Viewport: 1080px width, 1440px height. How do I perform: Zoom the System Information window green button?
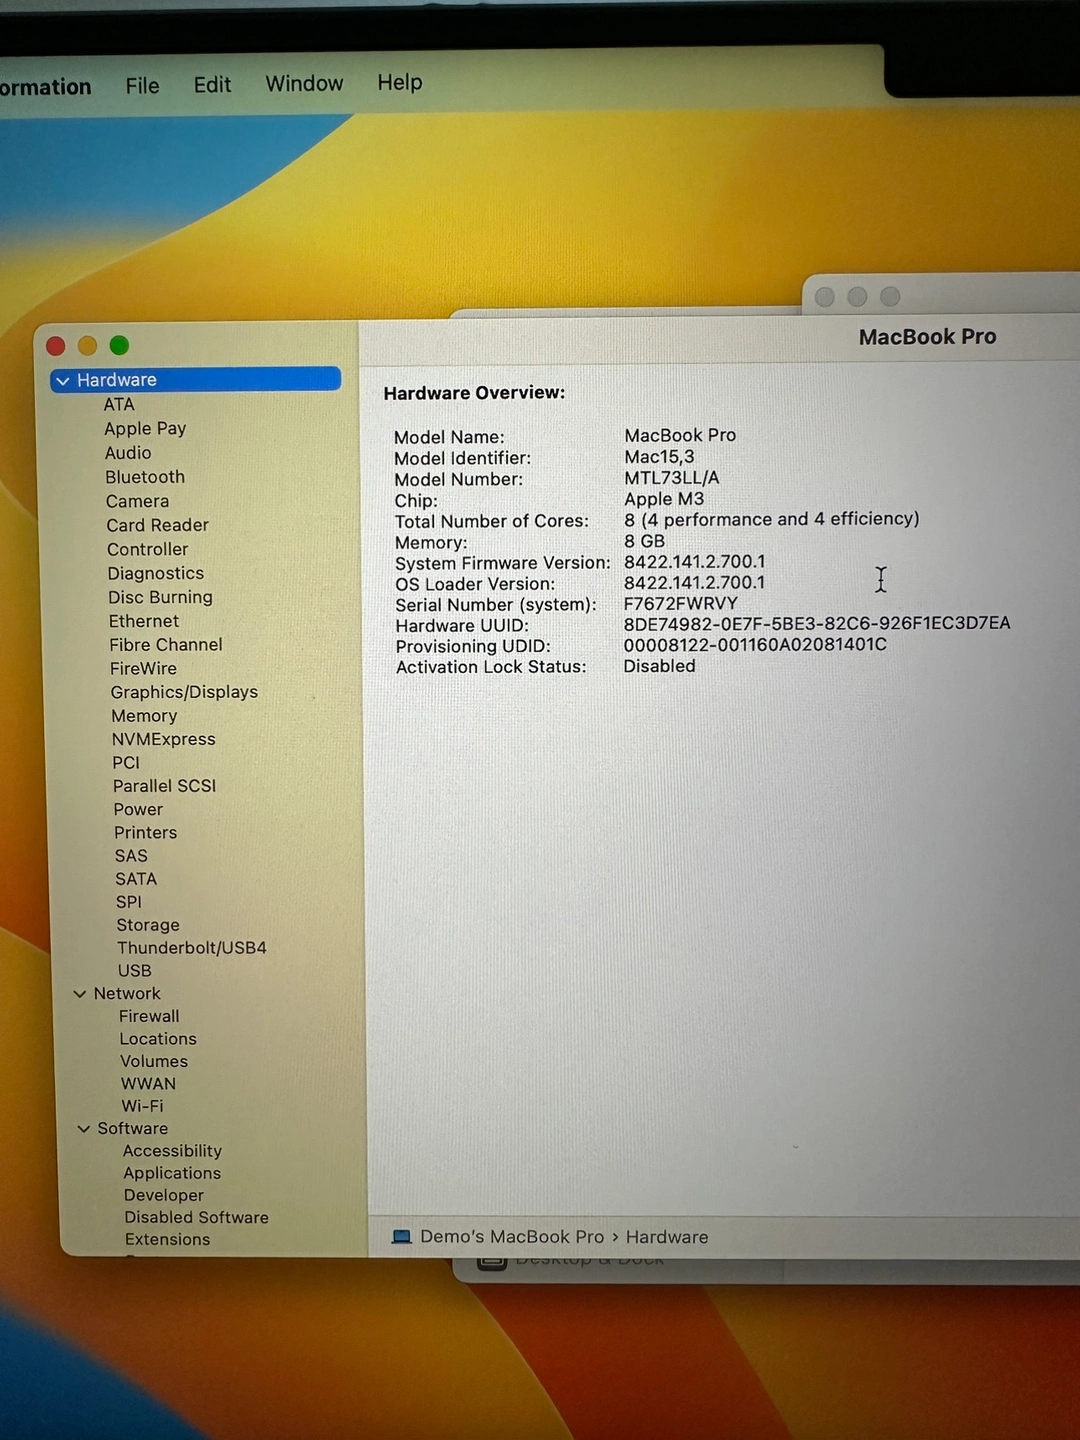[119, 345]
